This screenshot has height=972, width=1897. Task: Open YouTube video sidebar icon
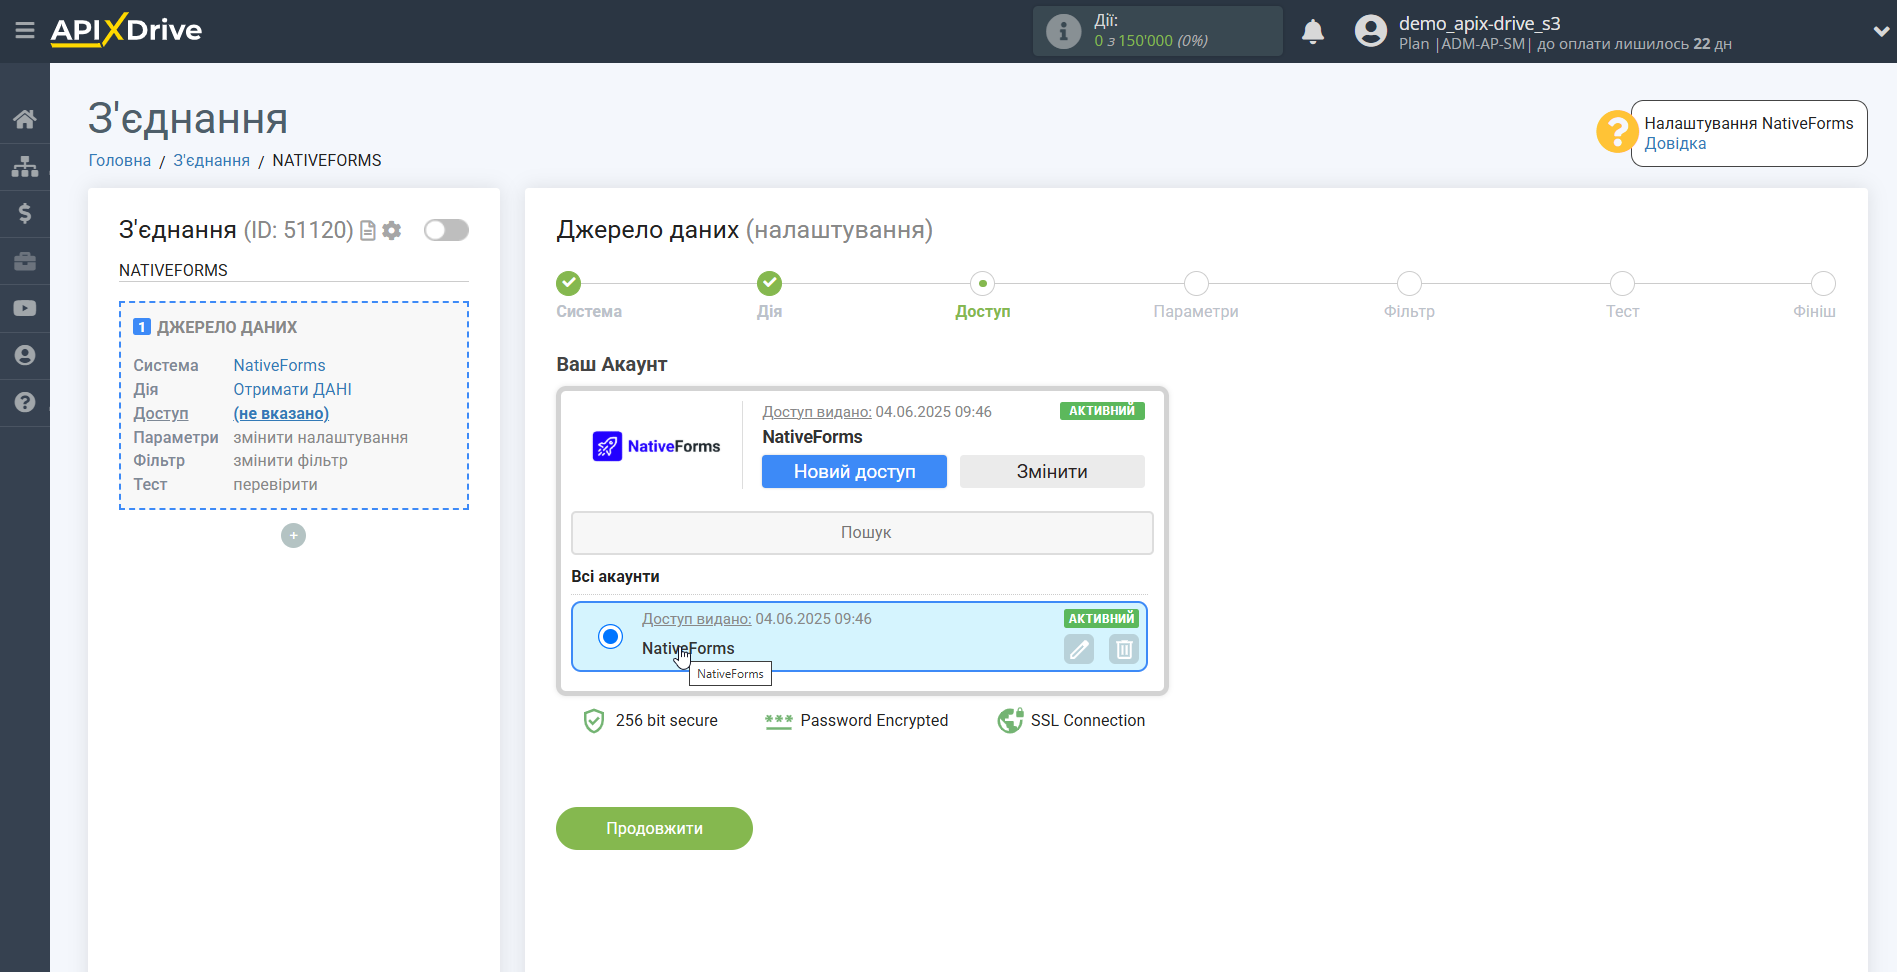25,308
